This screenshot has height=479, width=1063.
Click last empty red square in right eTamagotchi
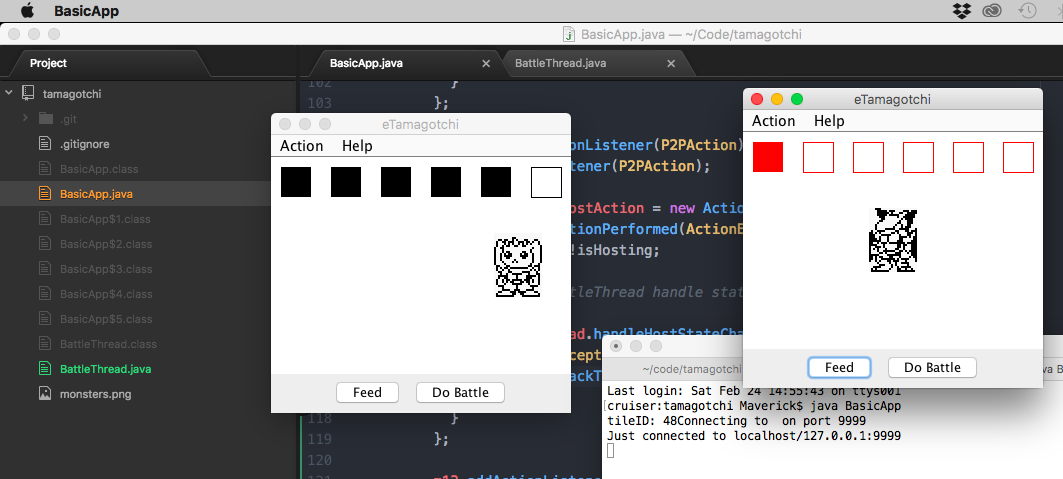point(1018,157)
